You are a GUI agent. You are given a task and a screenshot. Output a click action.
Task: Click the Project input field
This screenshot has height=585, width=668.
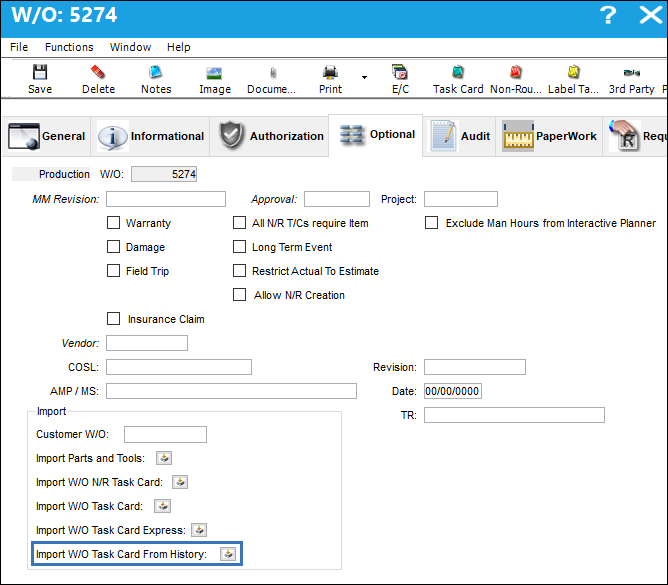[461, 199]
